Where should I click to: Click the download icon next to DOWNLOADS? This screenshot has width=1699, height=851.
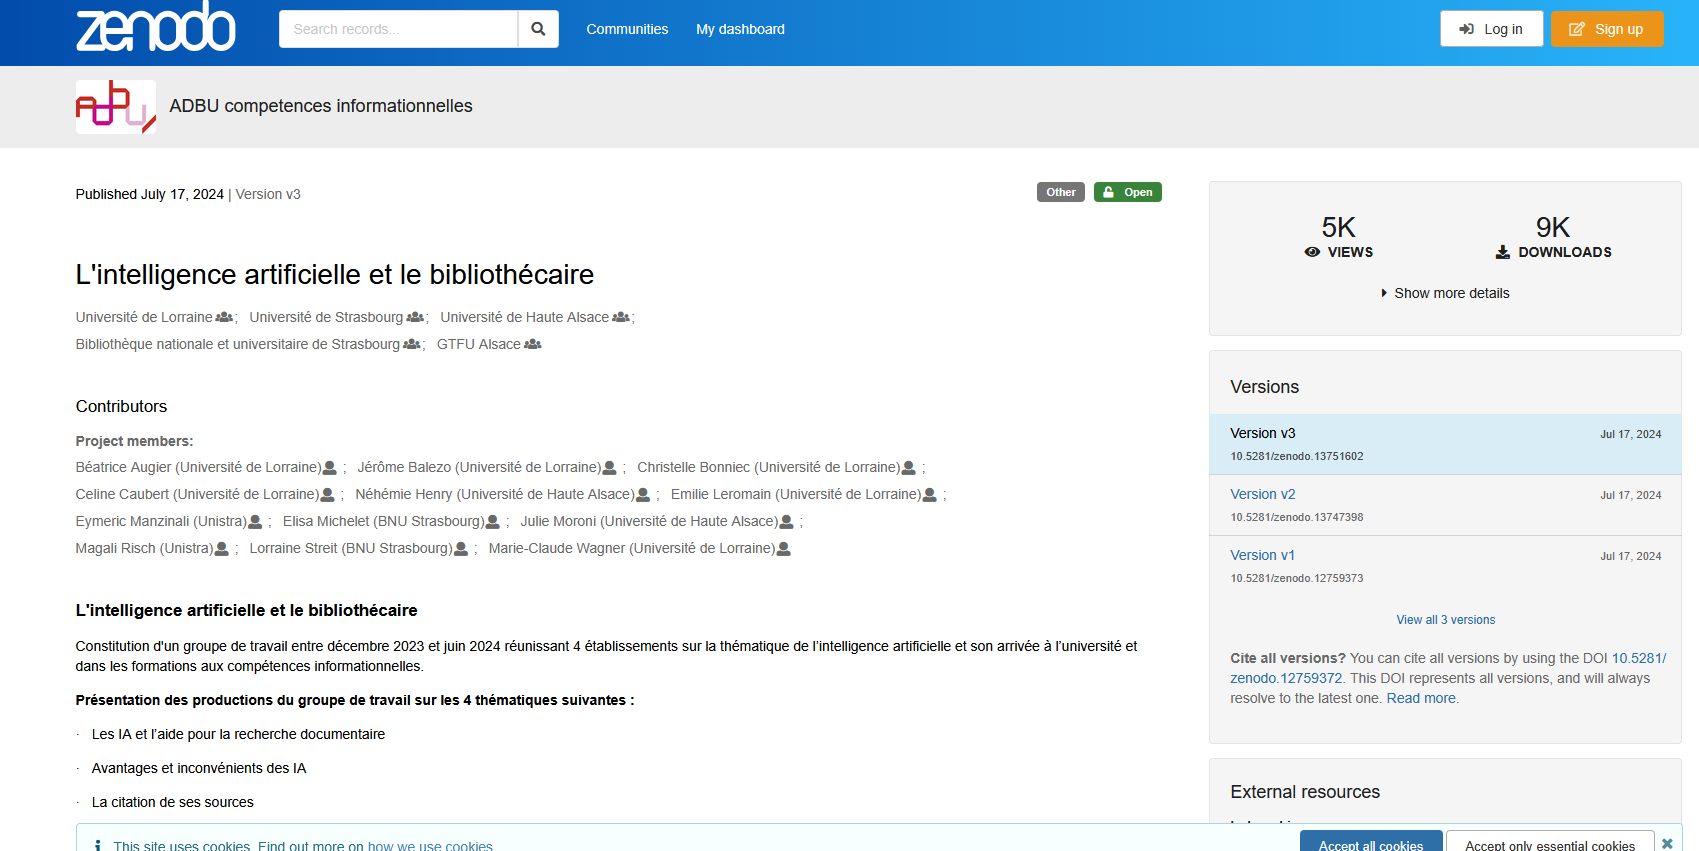point(1503,252)
